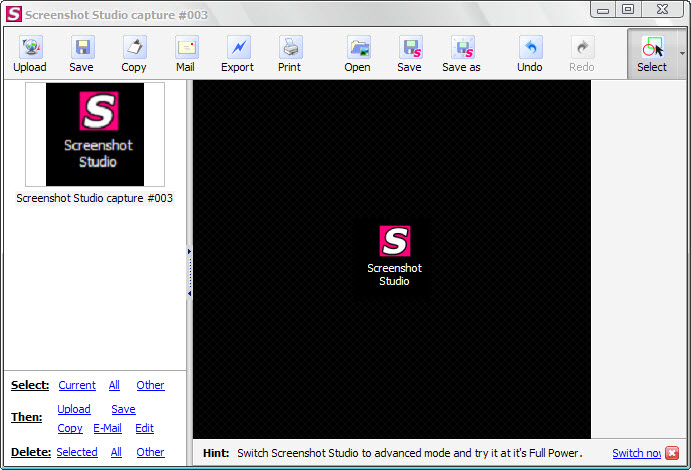Click the Upload toolbar icon
The image size is (691, 470).
pos(30,47)
